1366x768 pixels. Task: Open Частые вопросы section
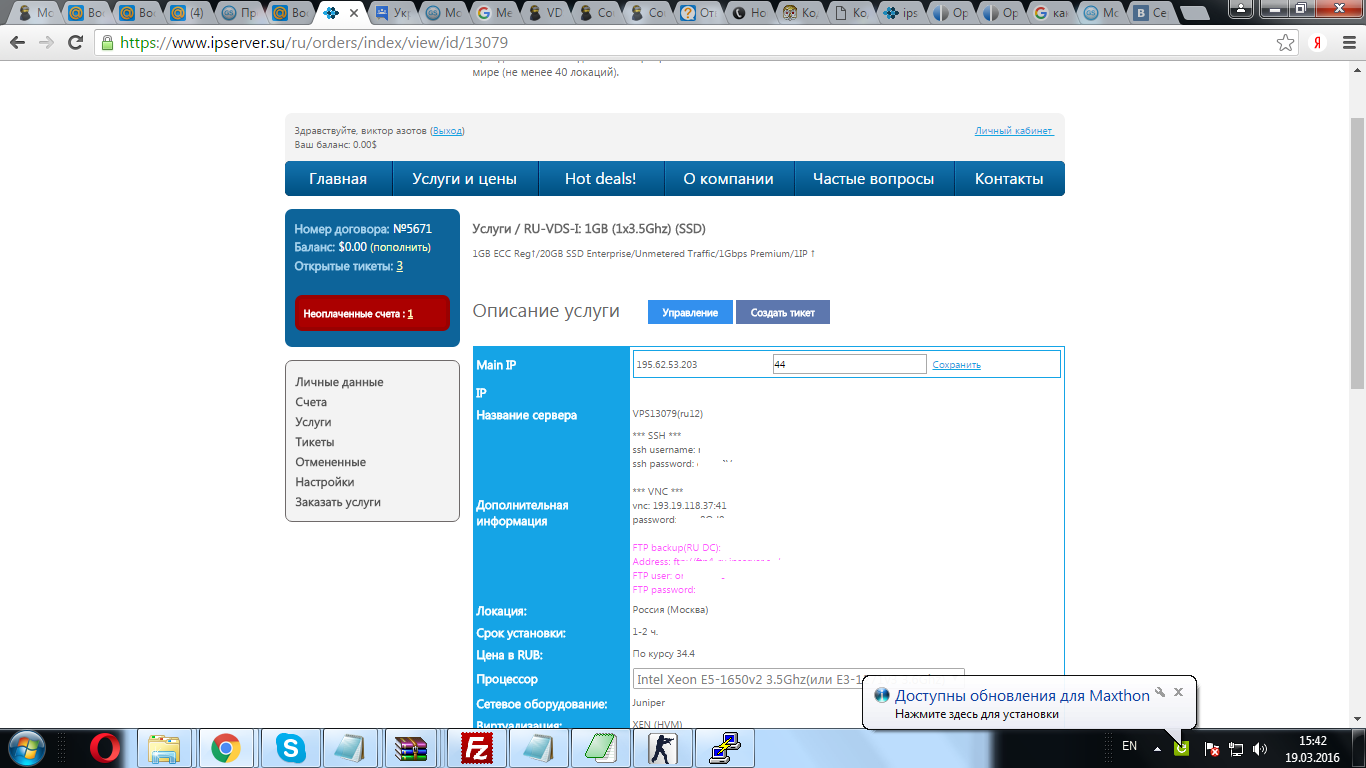(x=873, y=179)
